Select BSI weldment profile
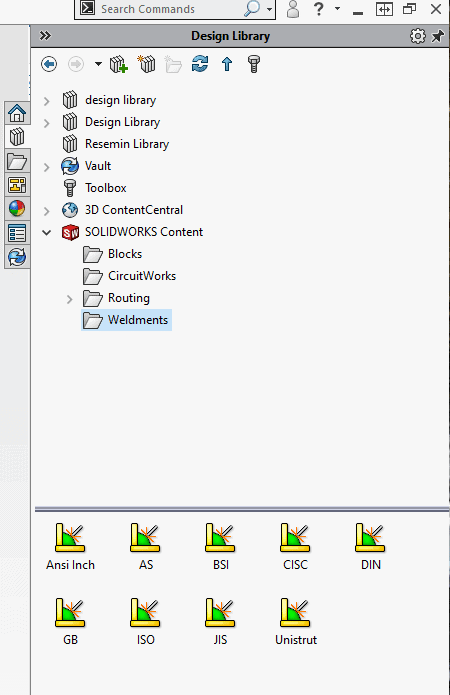The height and width of the screenshot is (695, 450). click(x=220, y=547)
